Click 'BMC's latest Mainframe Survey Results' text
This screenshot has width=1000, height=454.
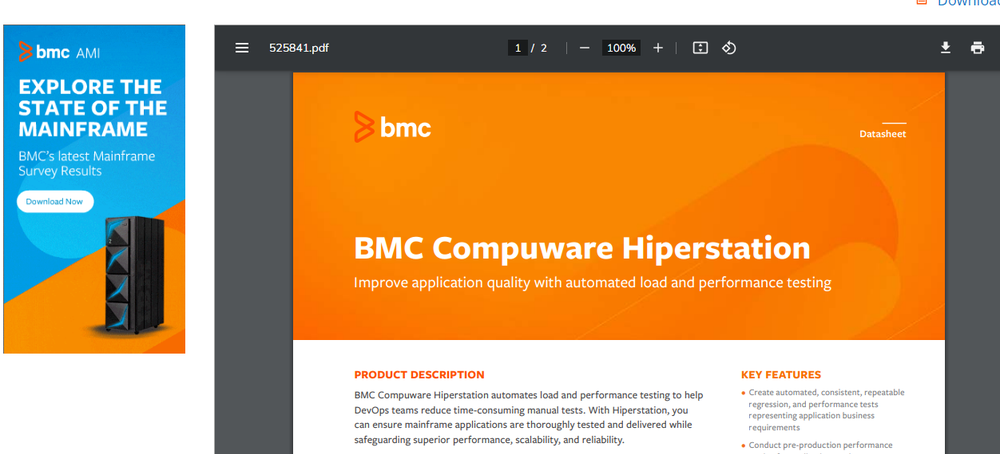click(87, 164)
